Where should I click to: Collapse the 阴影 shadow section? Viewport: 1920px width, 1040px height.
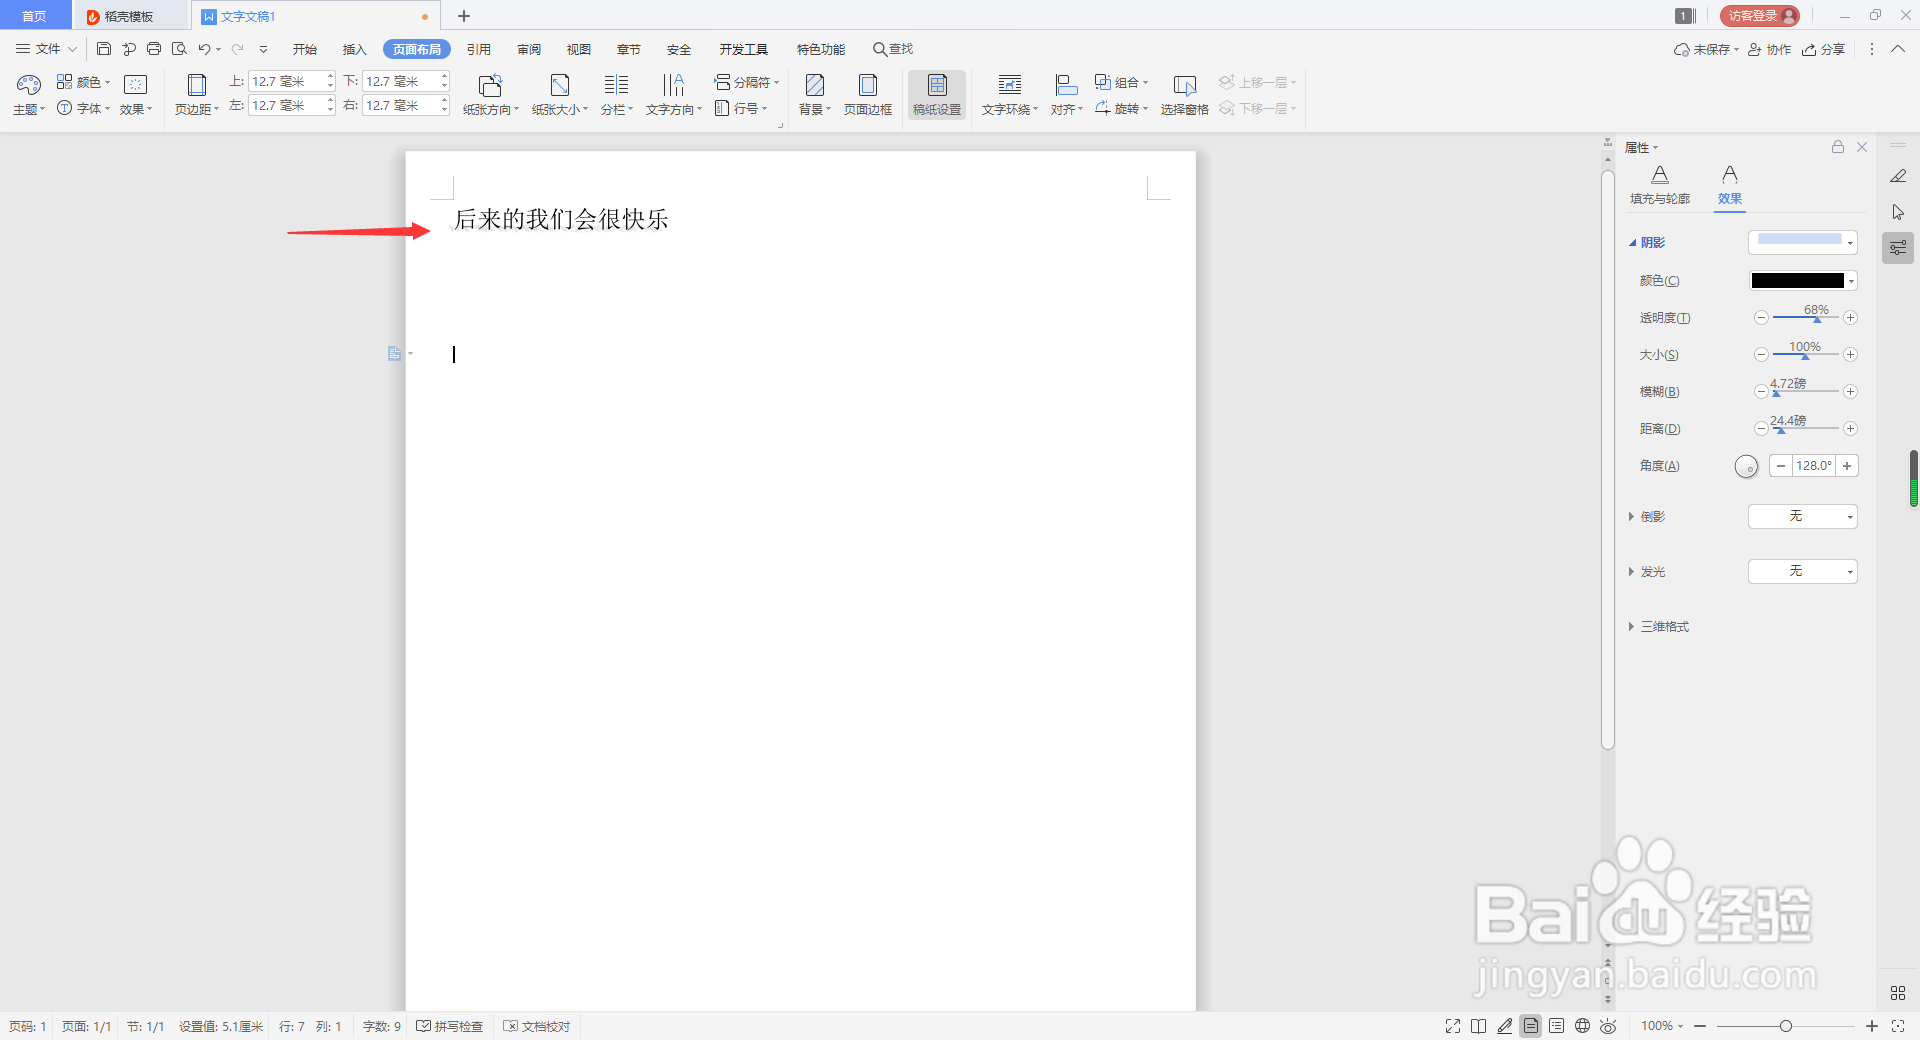(x=1632, y=243)
